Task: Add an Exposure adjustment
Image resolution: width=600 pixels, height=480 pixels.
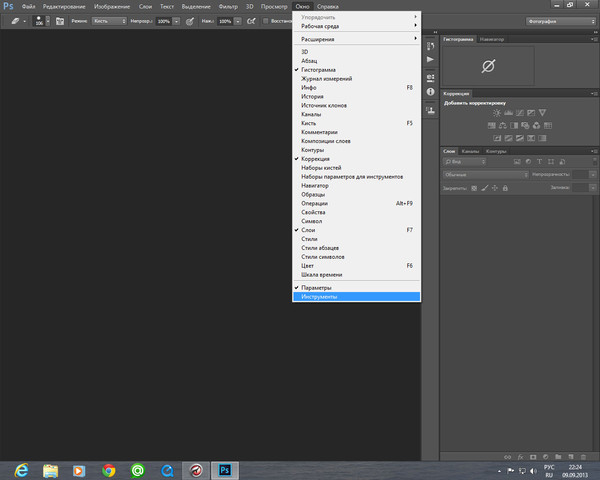Action: click(531, 113)
